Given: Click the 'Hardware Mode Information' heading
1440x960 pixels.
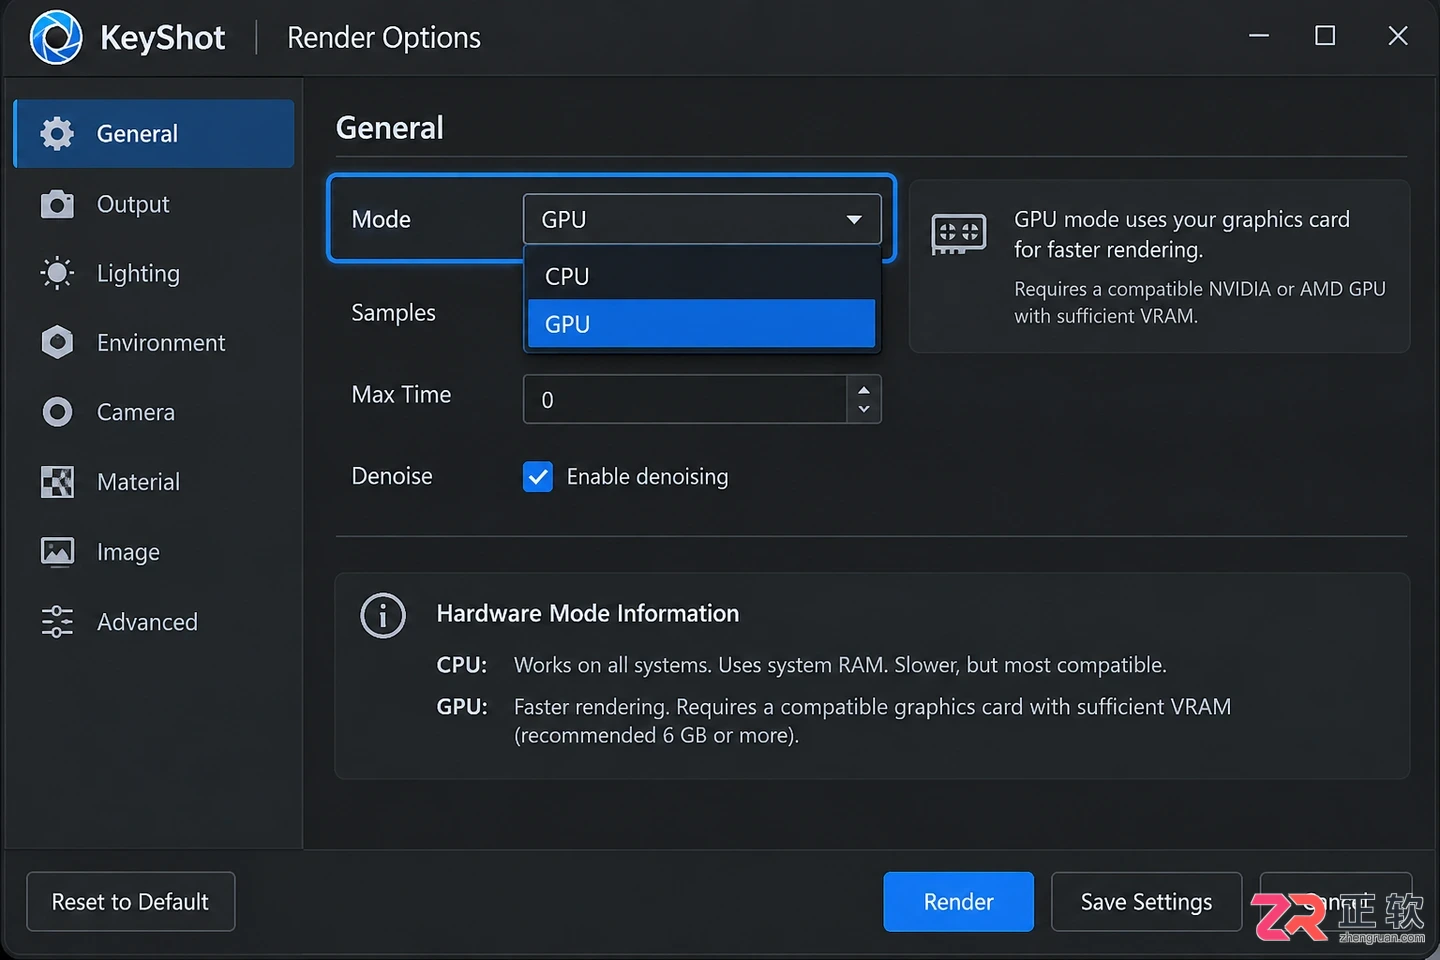Looking at the screenshot, I should point(588,613).
